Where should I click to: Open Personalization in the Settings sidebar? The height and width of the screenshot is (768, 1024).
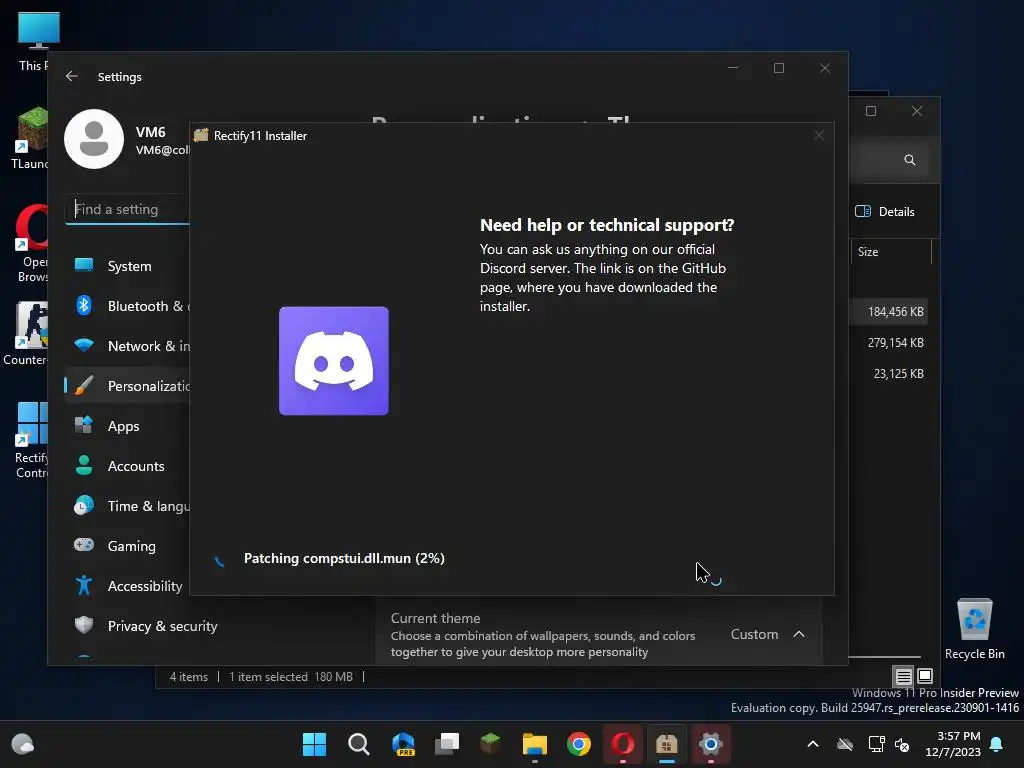point(129,385)
